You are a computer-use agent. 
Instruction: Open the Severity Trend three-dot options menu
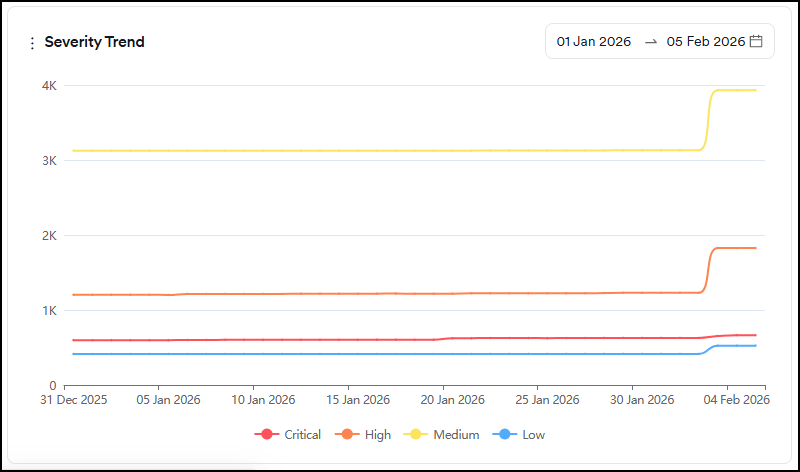pos(32,43)
